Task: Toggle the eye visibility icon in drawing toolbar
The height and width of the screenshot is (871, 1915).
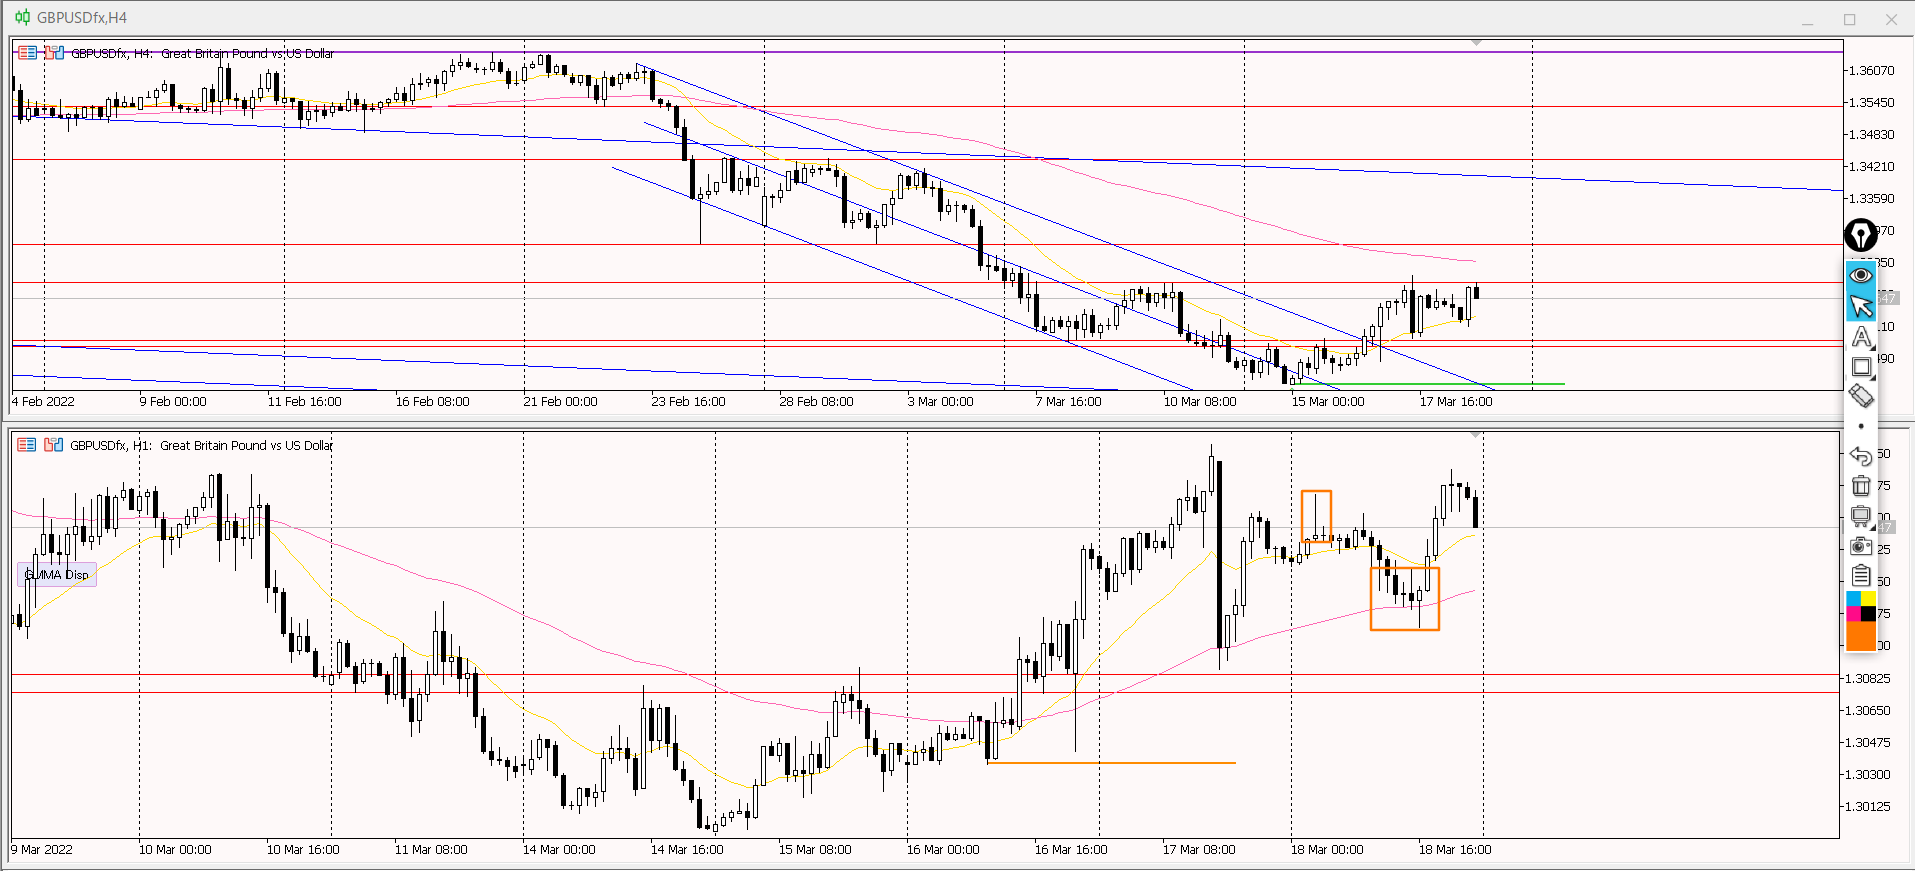Action: [1860, 275]
